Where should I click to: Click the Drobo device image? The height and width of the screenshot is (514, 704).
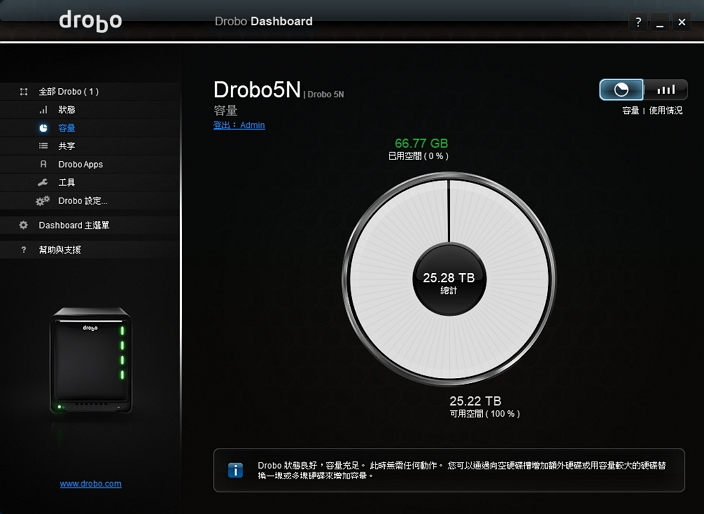pyautogui.click(x=91, y=360)
